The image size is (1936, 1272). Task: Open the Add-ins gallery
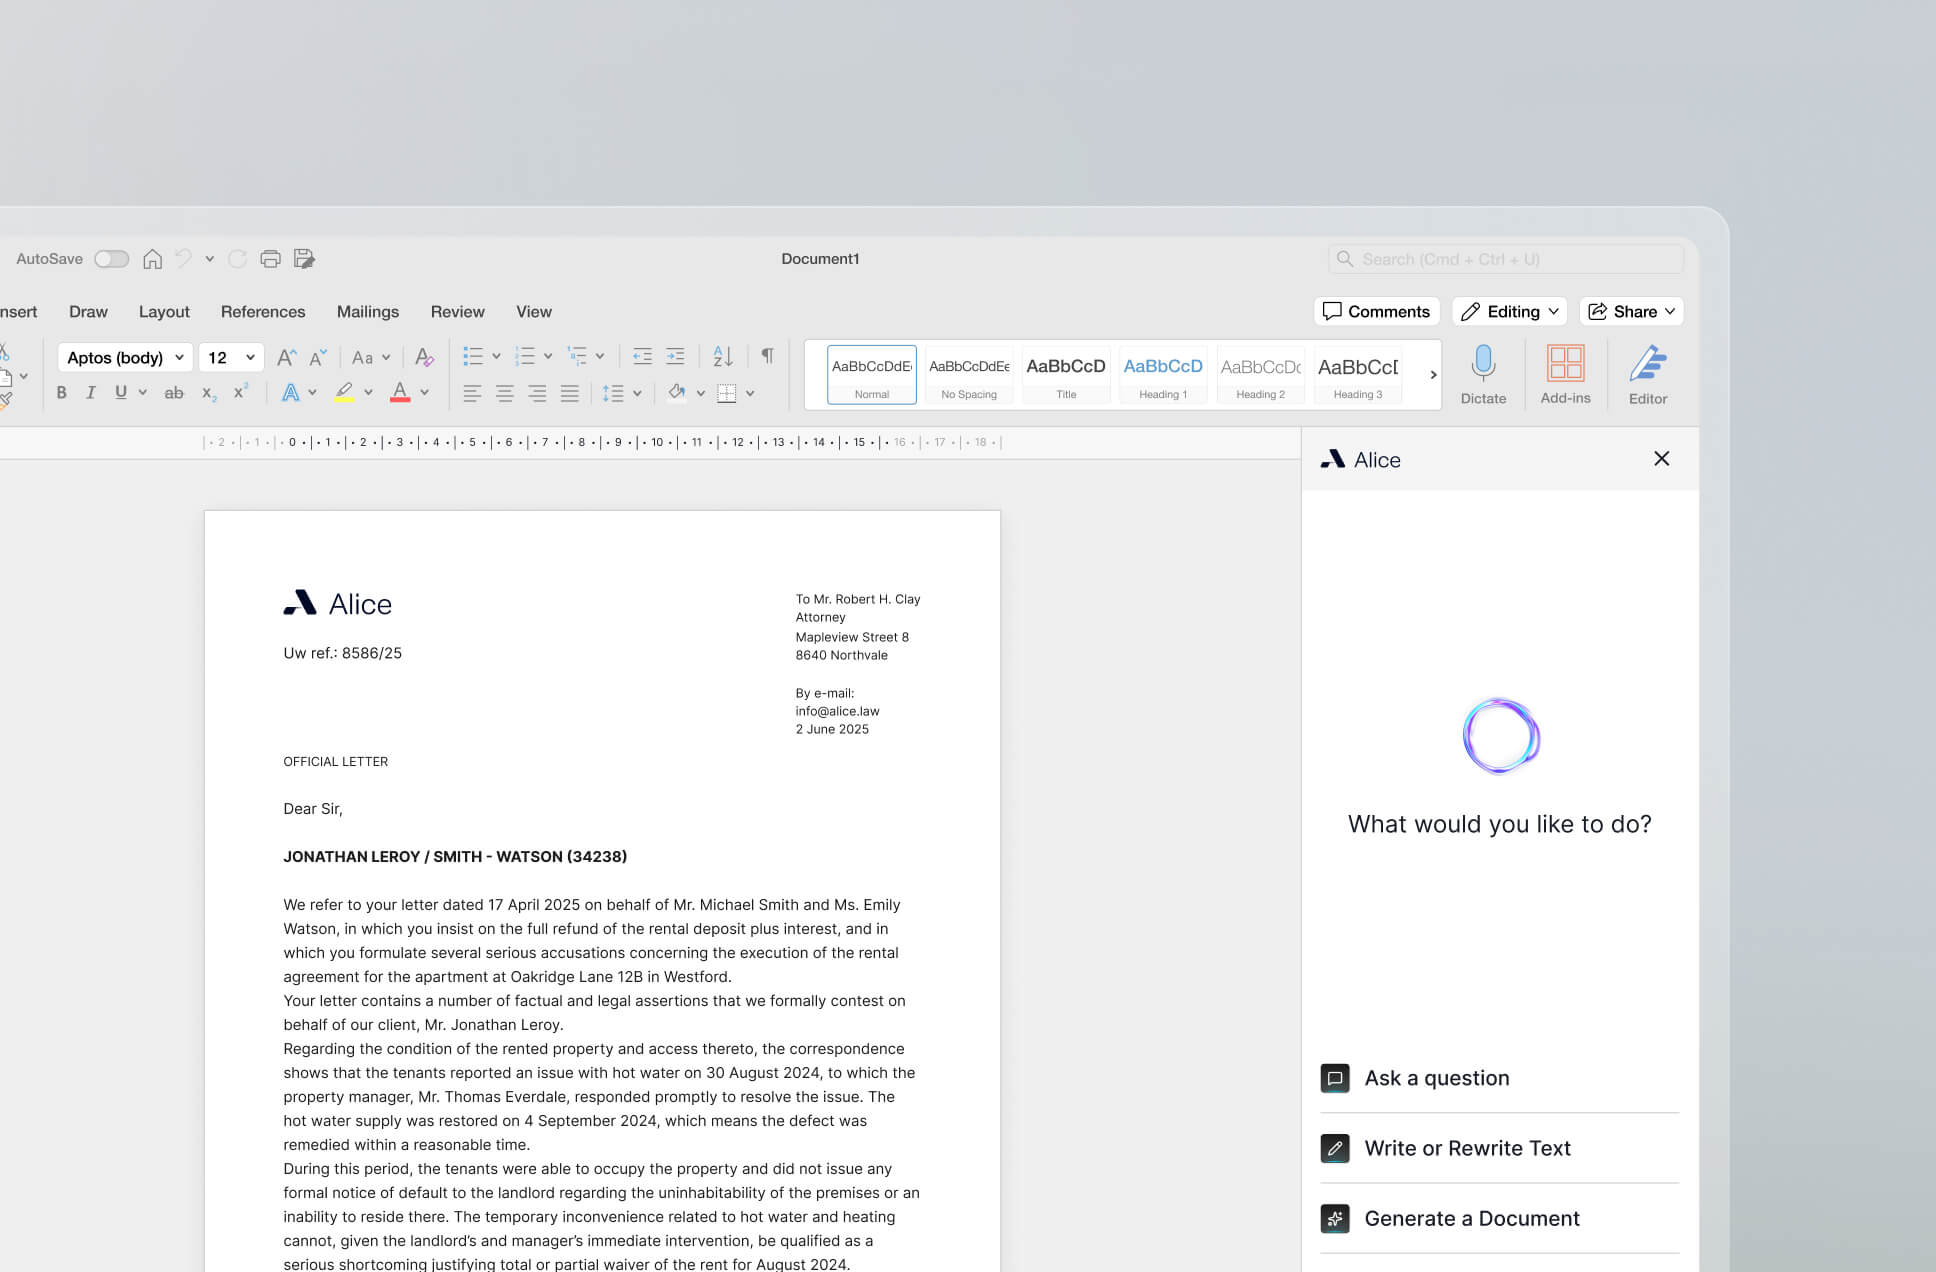click(x=1565, y=363)
